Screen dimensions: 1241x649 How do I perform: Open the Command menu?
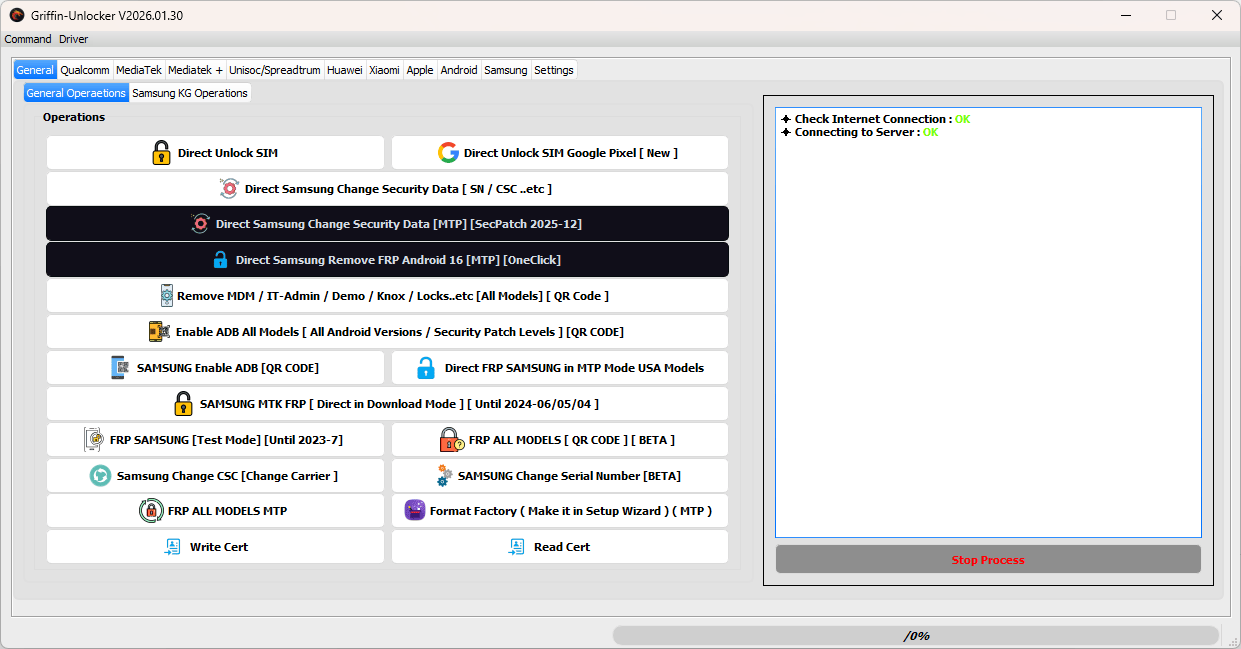(27, 39)
